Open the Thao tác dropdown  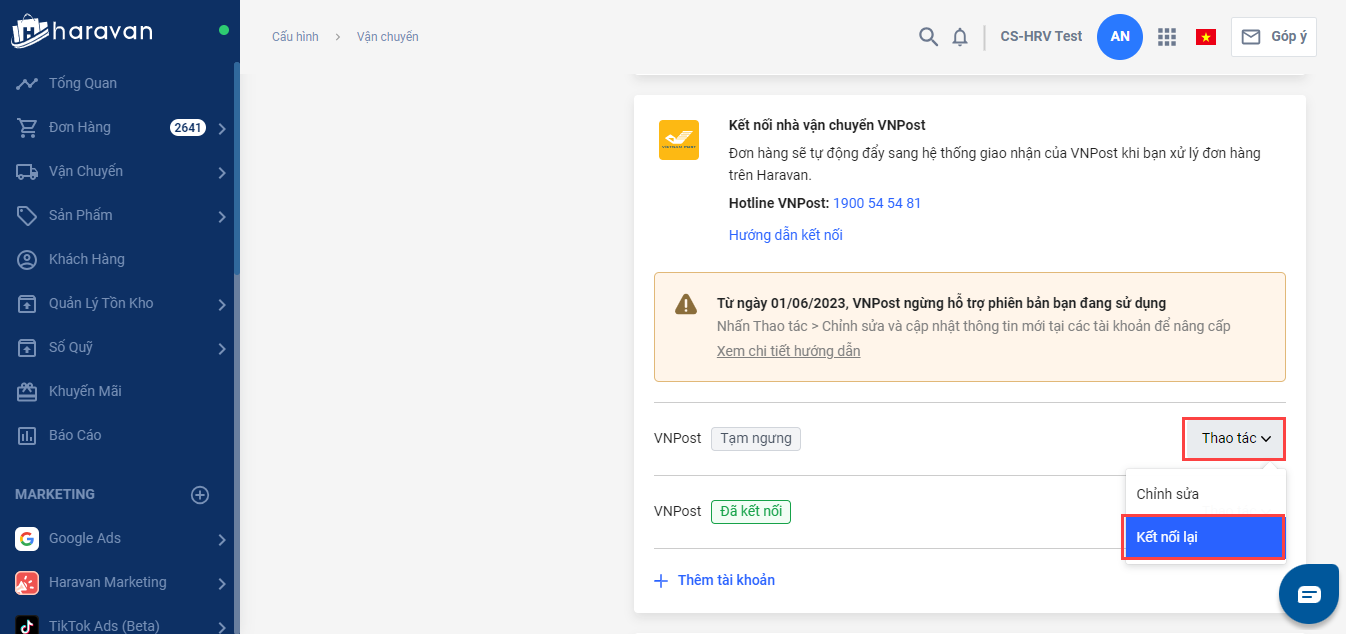click(x=1234, y=439)
